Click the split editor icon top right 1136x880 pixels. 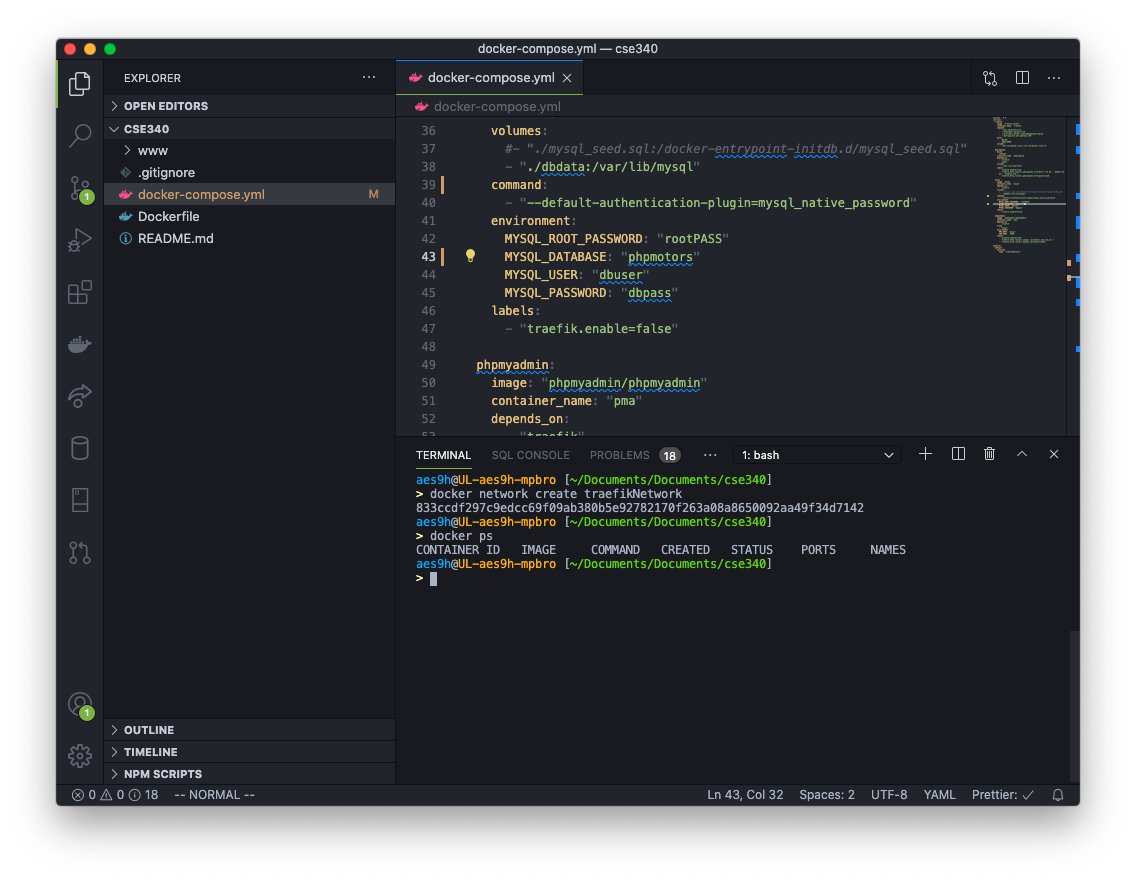pyautogui.click(x=1021, y=77)
